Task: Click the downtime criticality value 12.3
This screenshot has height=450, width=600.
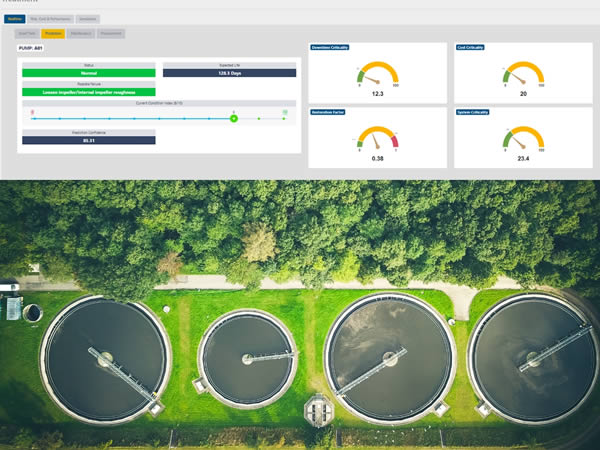Action: click(378, 93)
